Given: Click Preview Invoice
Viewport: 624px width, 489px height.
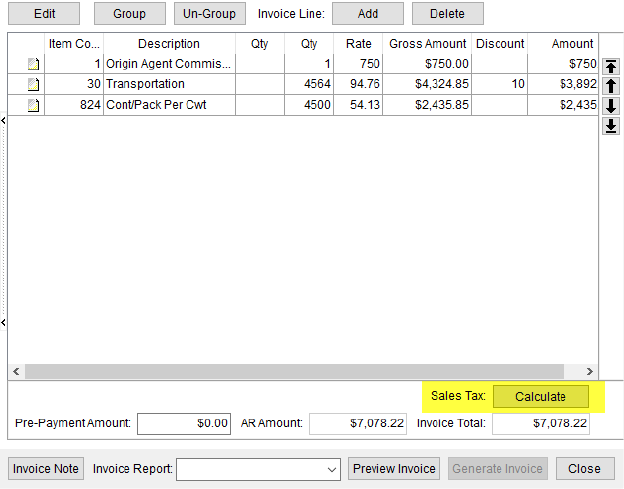Looking at the screenshot, I should point(395,469).
